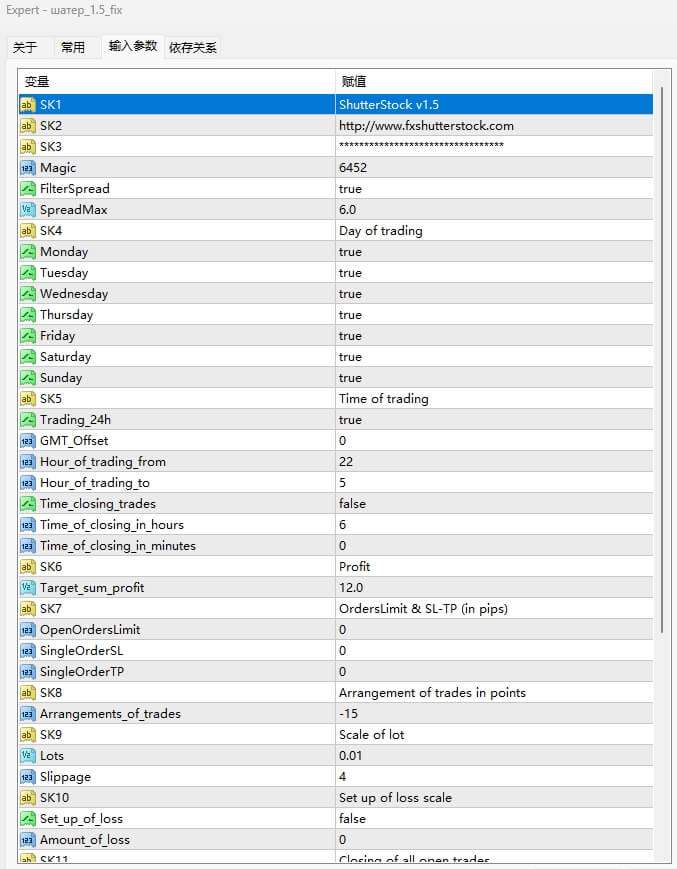Select the Hour_of_trading_to value 5
The image size is (677, 869).
pos(342,483)
